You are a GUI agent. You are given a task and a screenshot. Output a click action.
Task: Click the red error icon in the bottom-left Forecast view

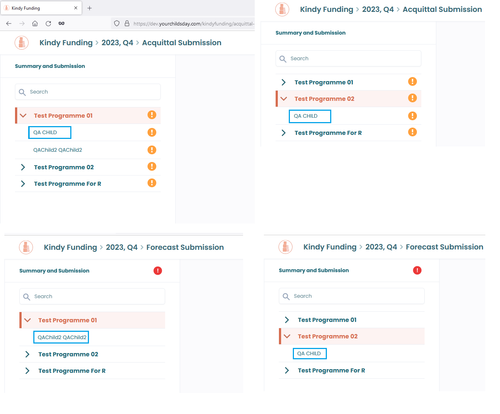tap(158, 271)
